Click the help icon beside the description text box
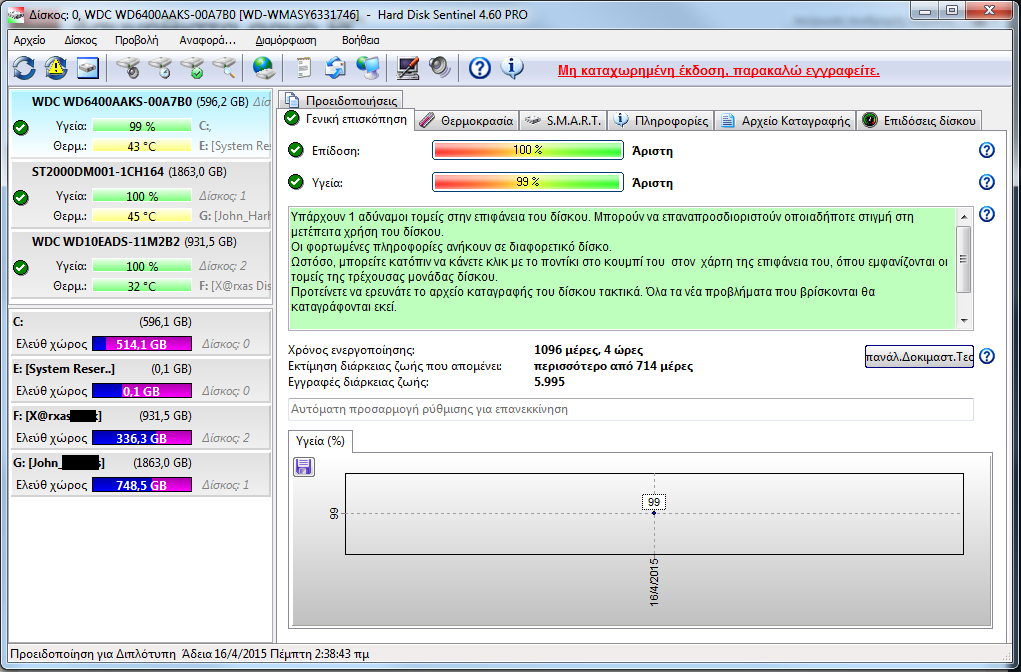1021x672 pixels. [986, 214]
